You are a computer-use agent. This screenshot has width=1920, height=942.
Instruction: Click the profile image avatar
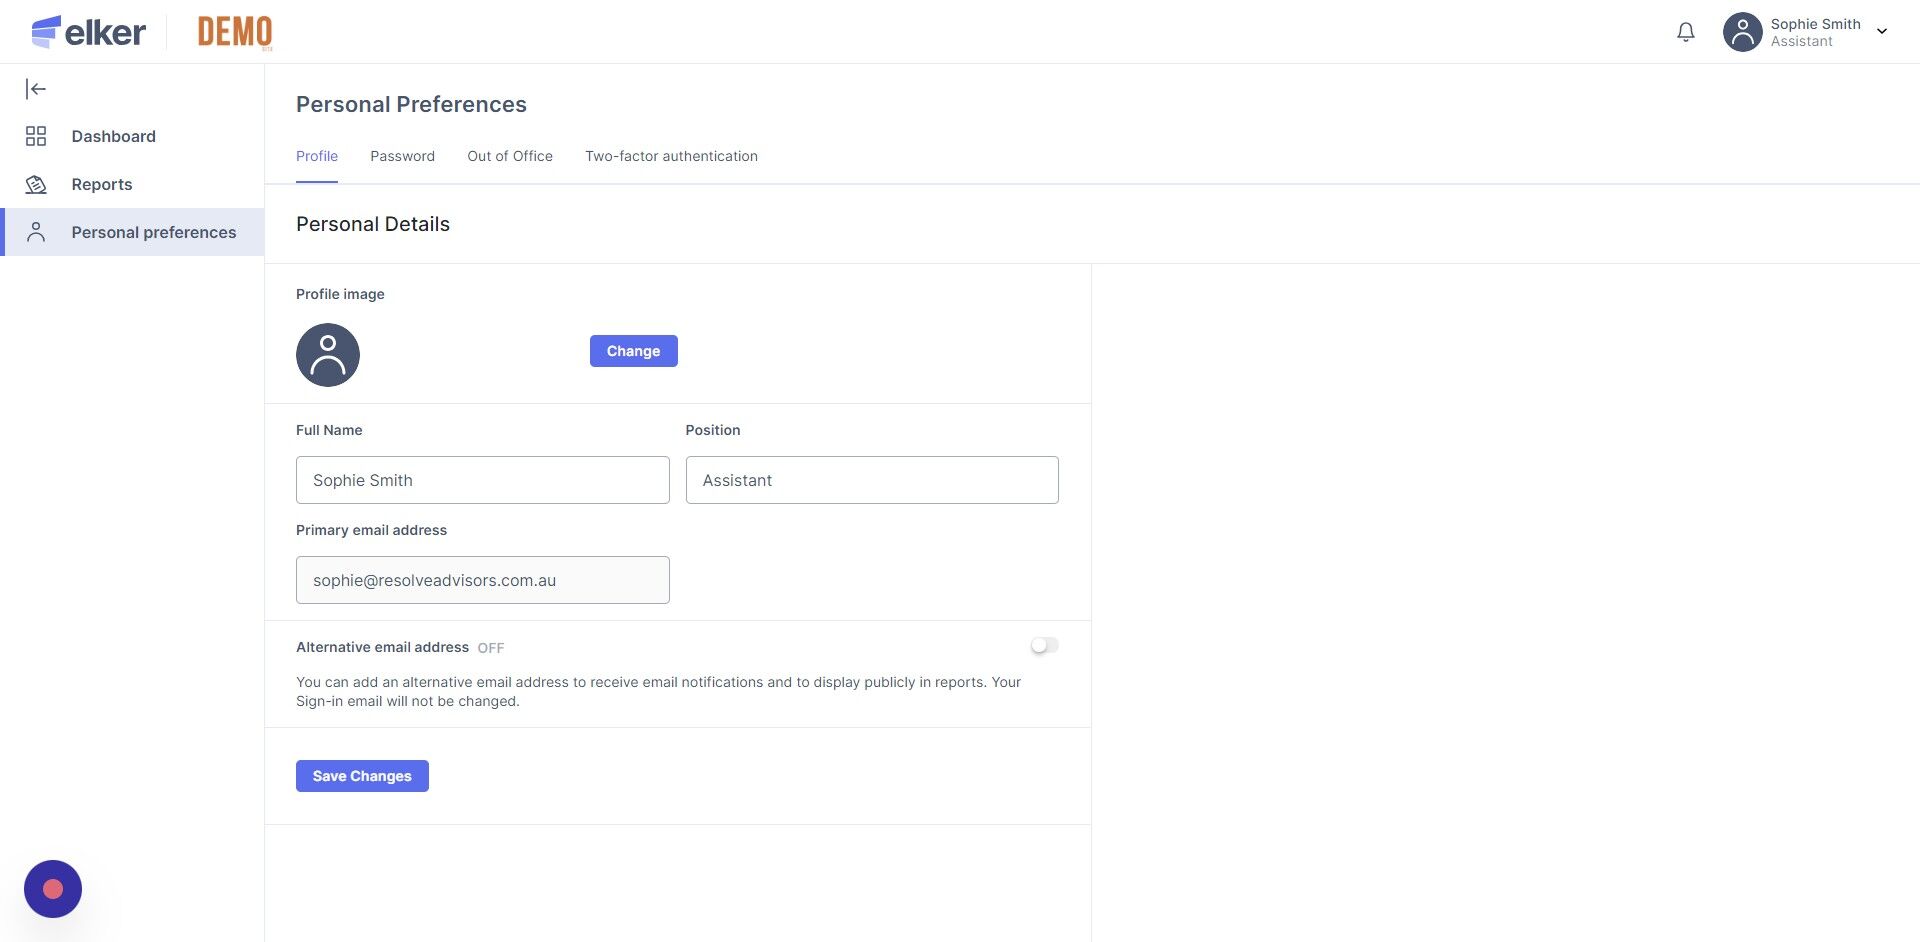click(327, 355)
